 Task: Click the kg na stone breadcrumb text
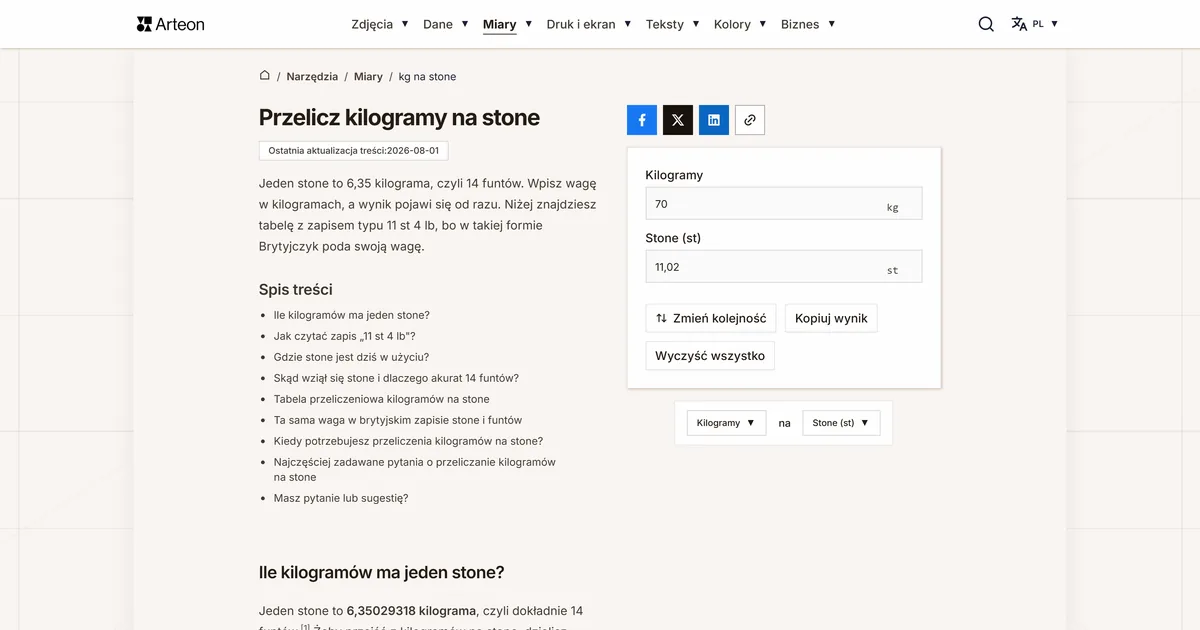point(427,77)
